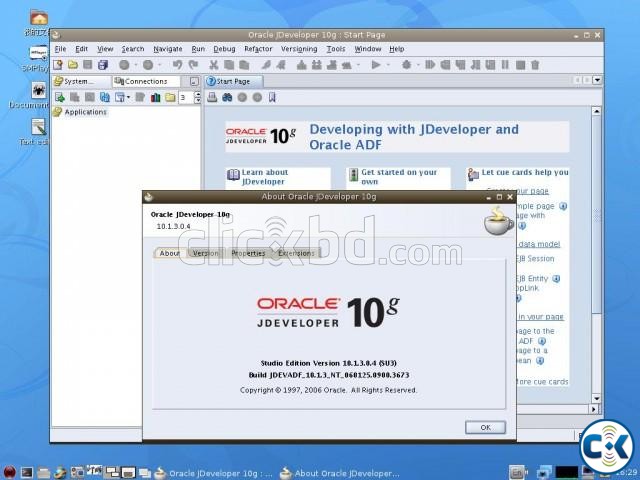The image size is (640, 480).
Task: Switch to the Extensions tab in About dialog
Action: 296,253
